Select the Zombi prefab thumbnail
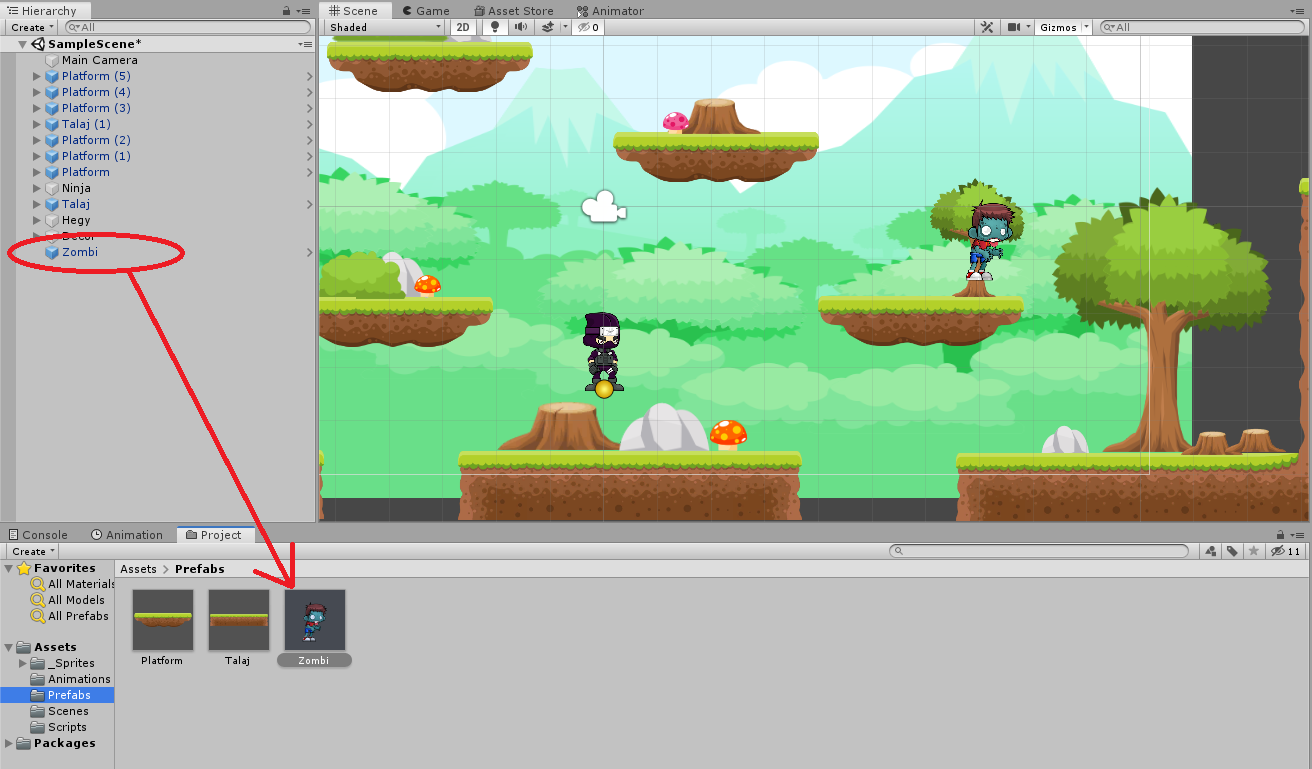The height and width of the screenshot is (769, 1312). tap(315, 619)
